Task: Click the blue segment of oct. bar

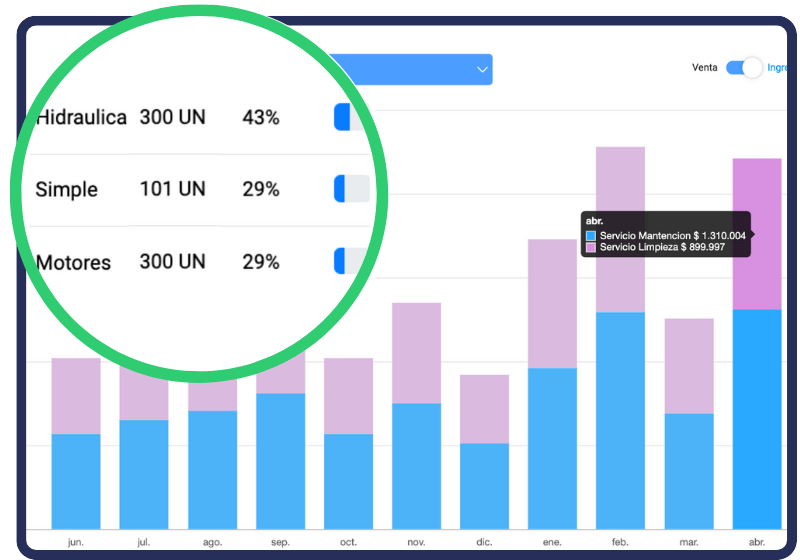Action: coord(348,481)
